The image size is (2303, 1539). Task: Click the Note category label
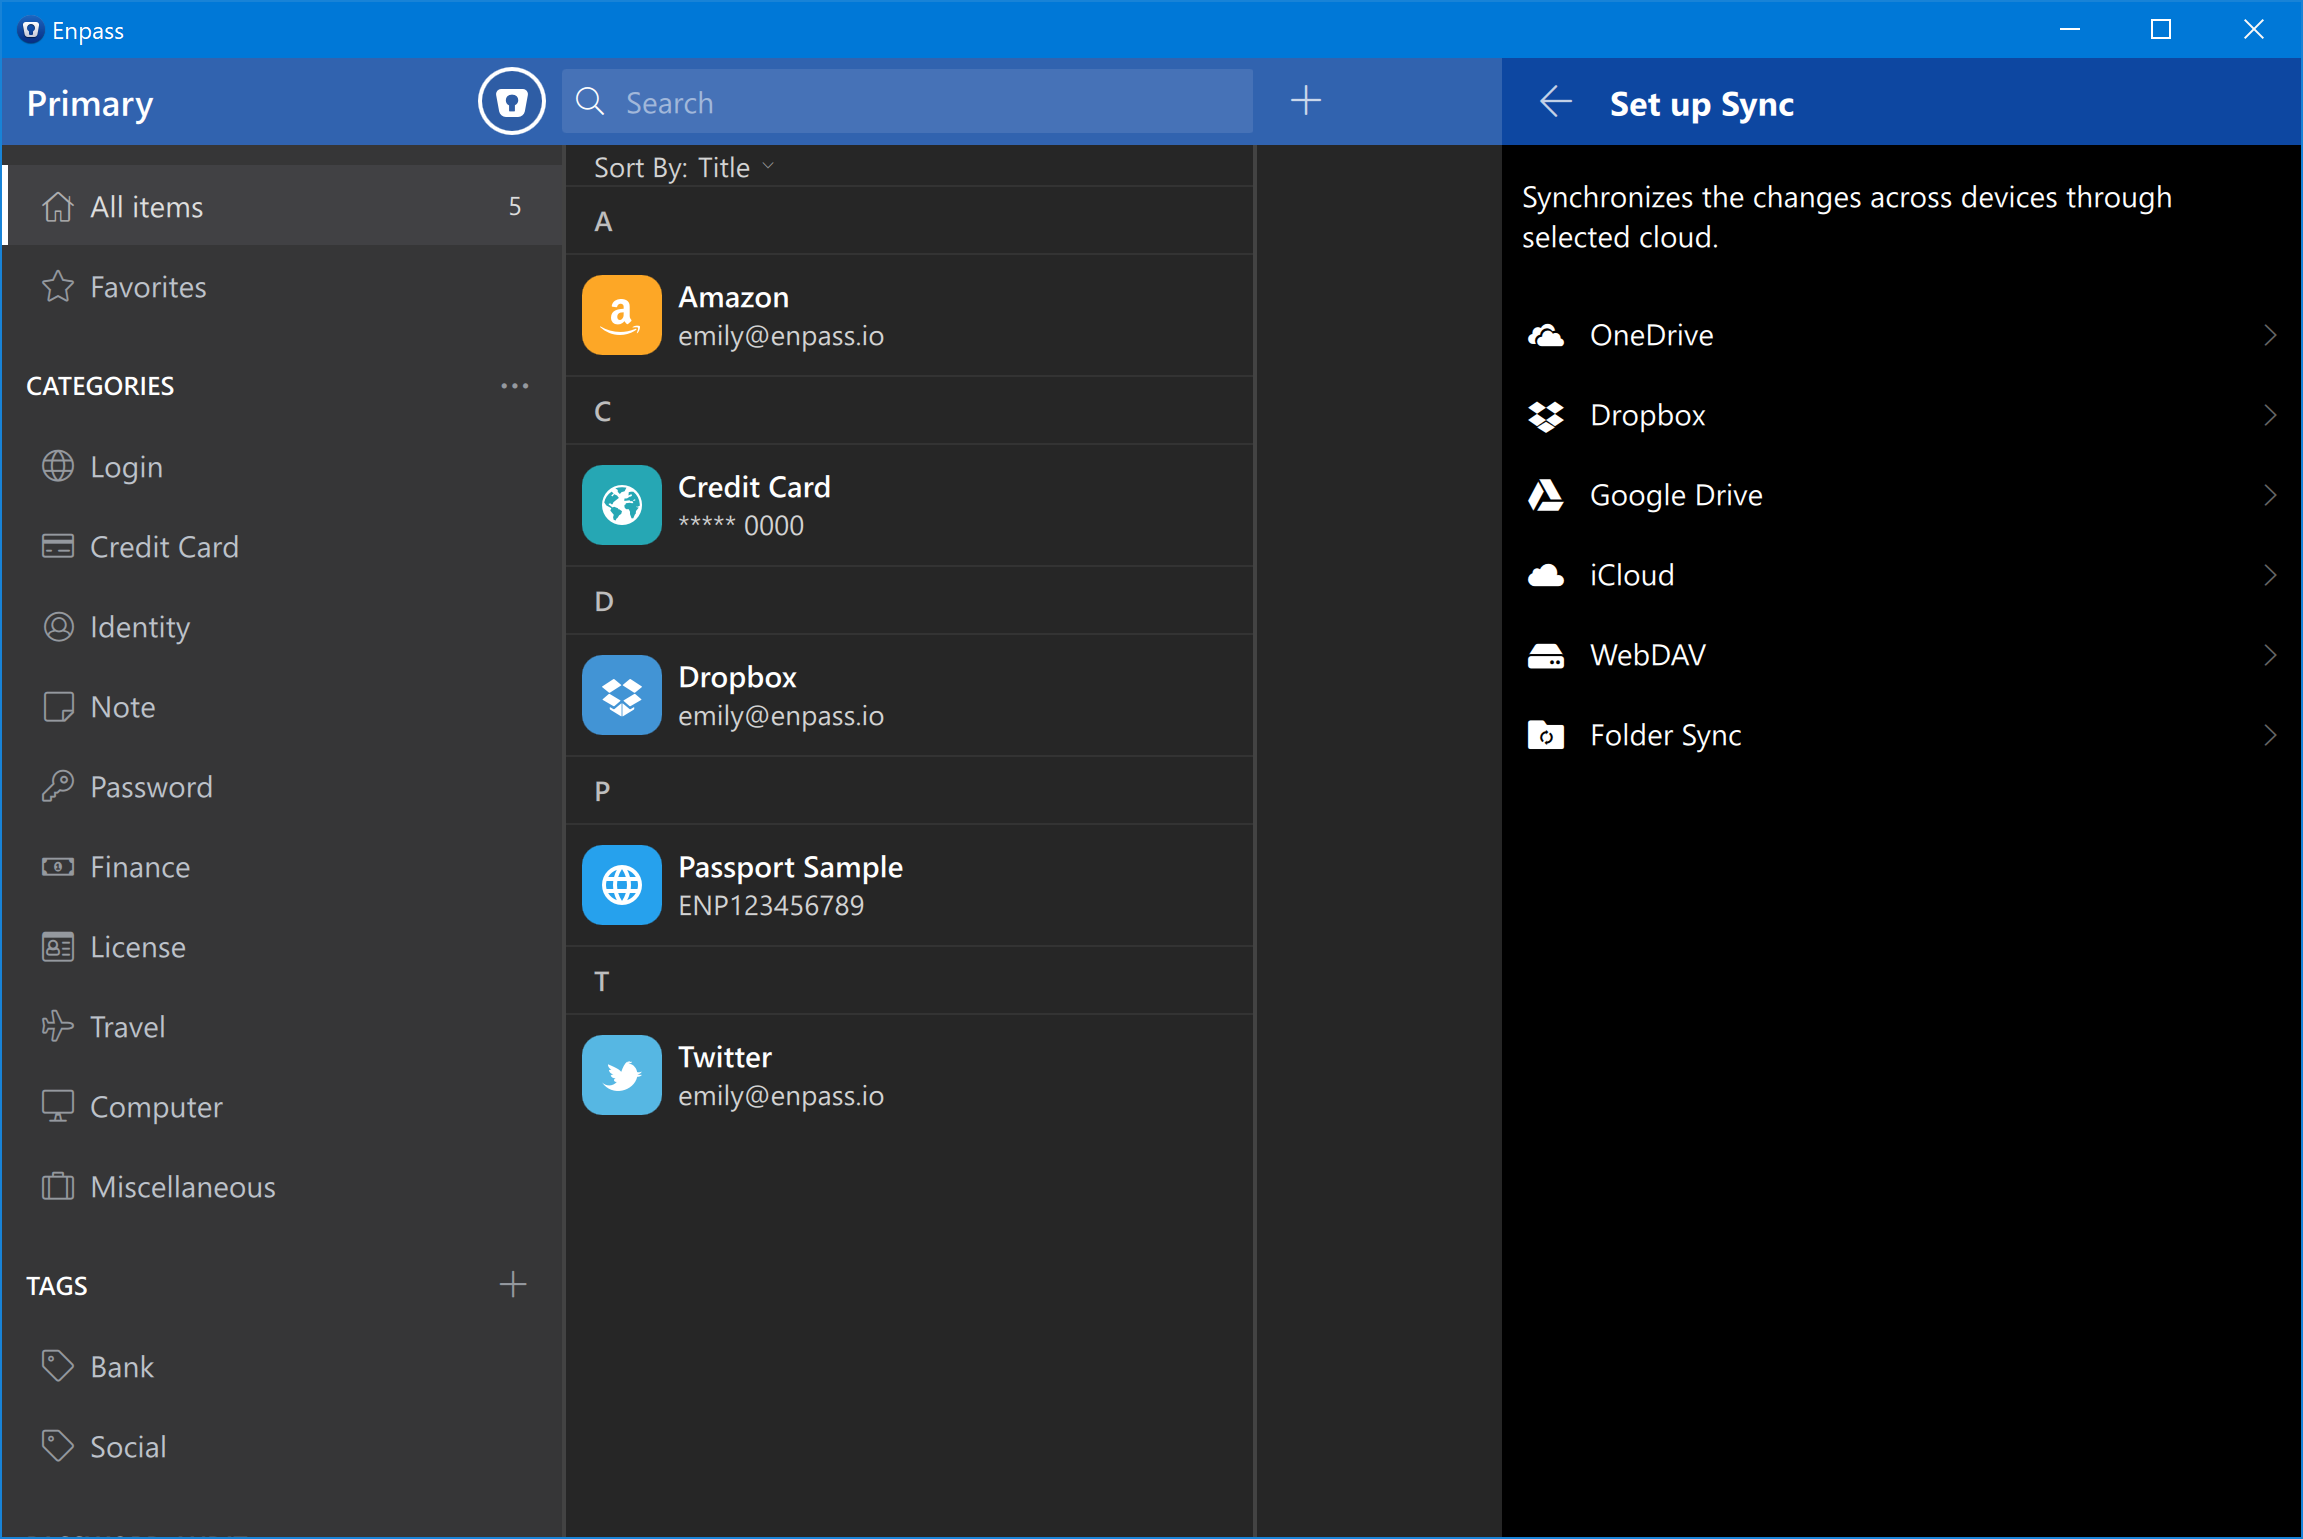(x=123, y=707)
